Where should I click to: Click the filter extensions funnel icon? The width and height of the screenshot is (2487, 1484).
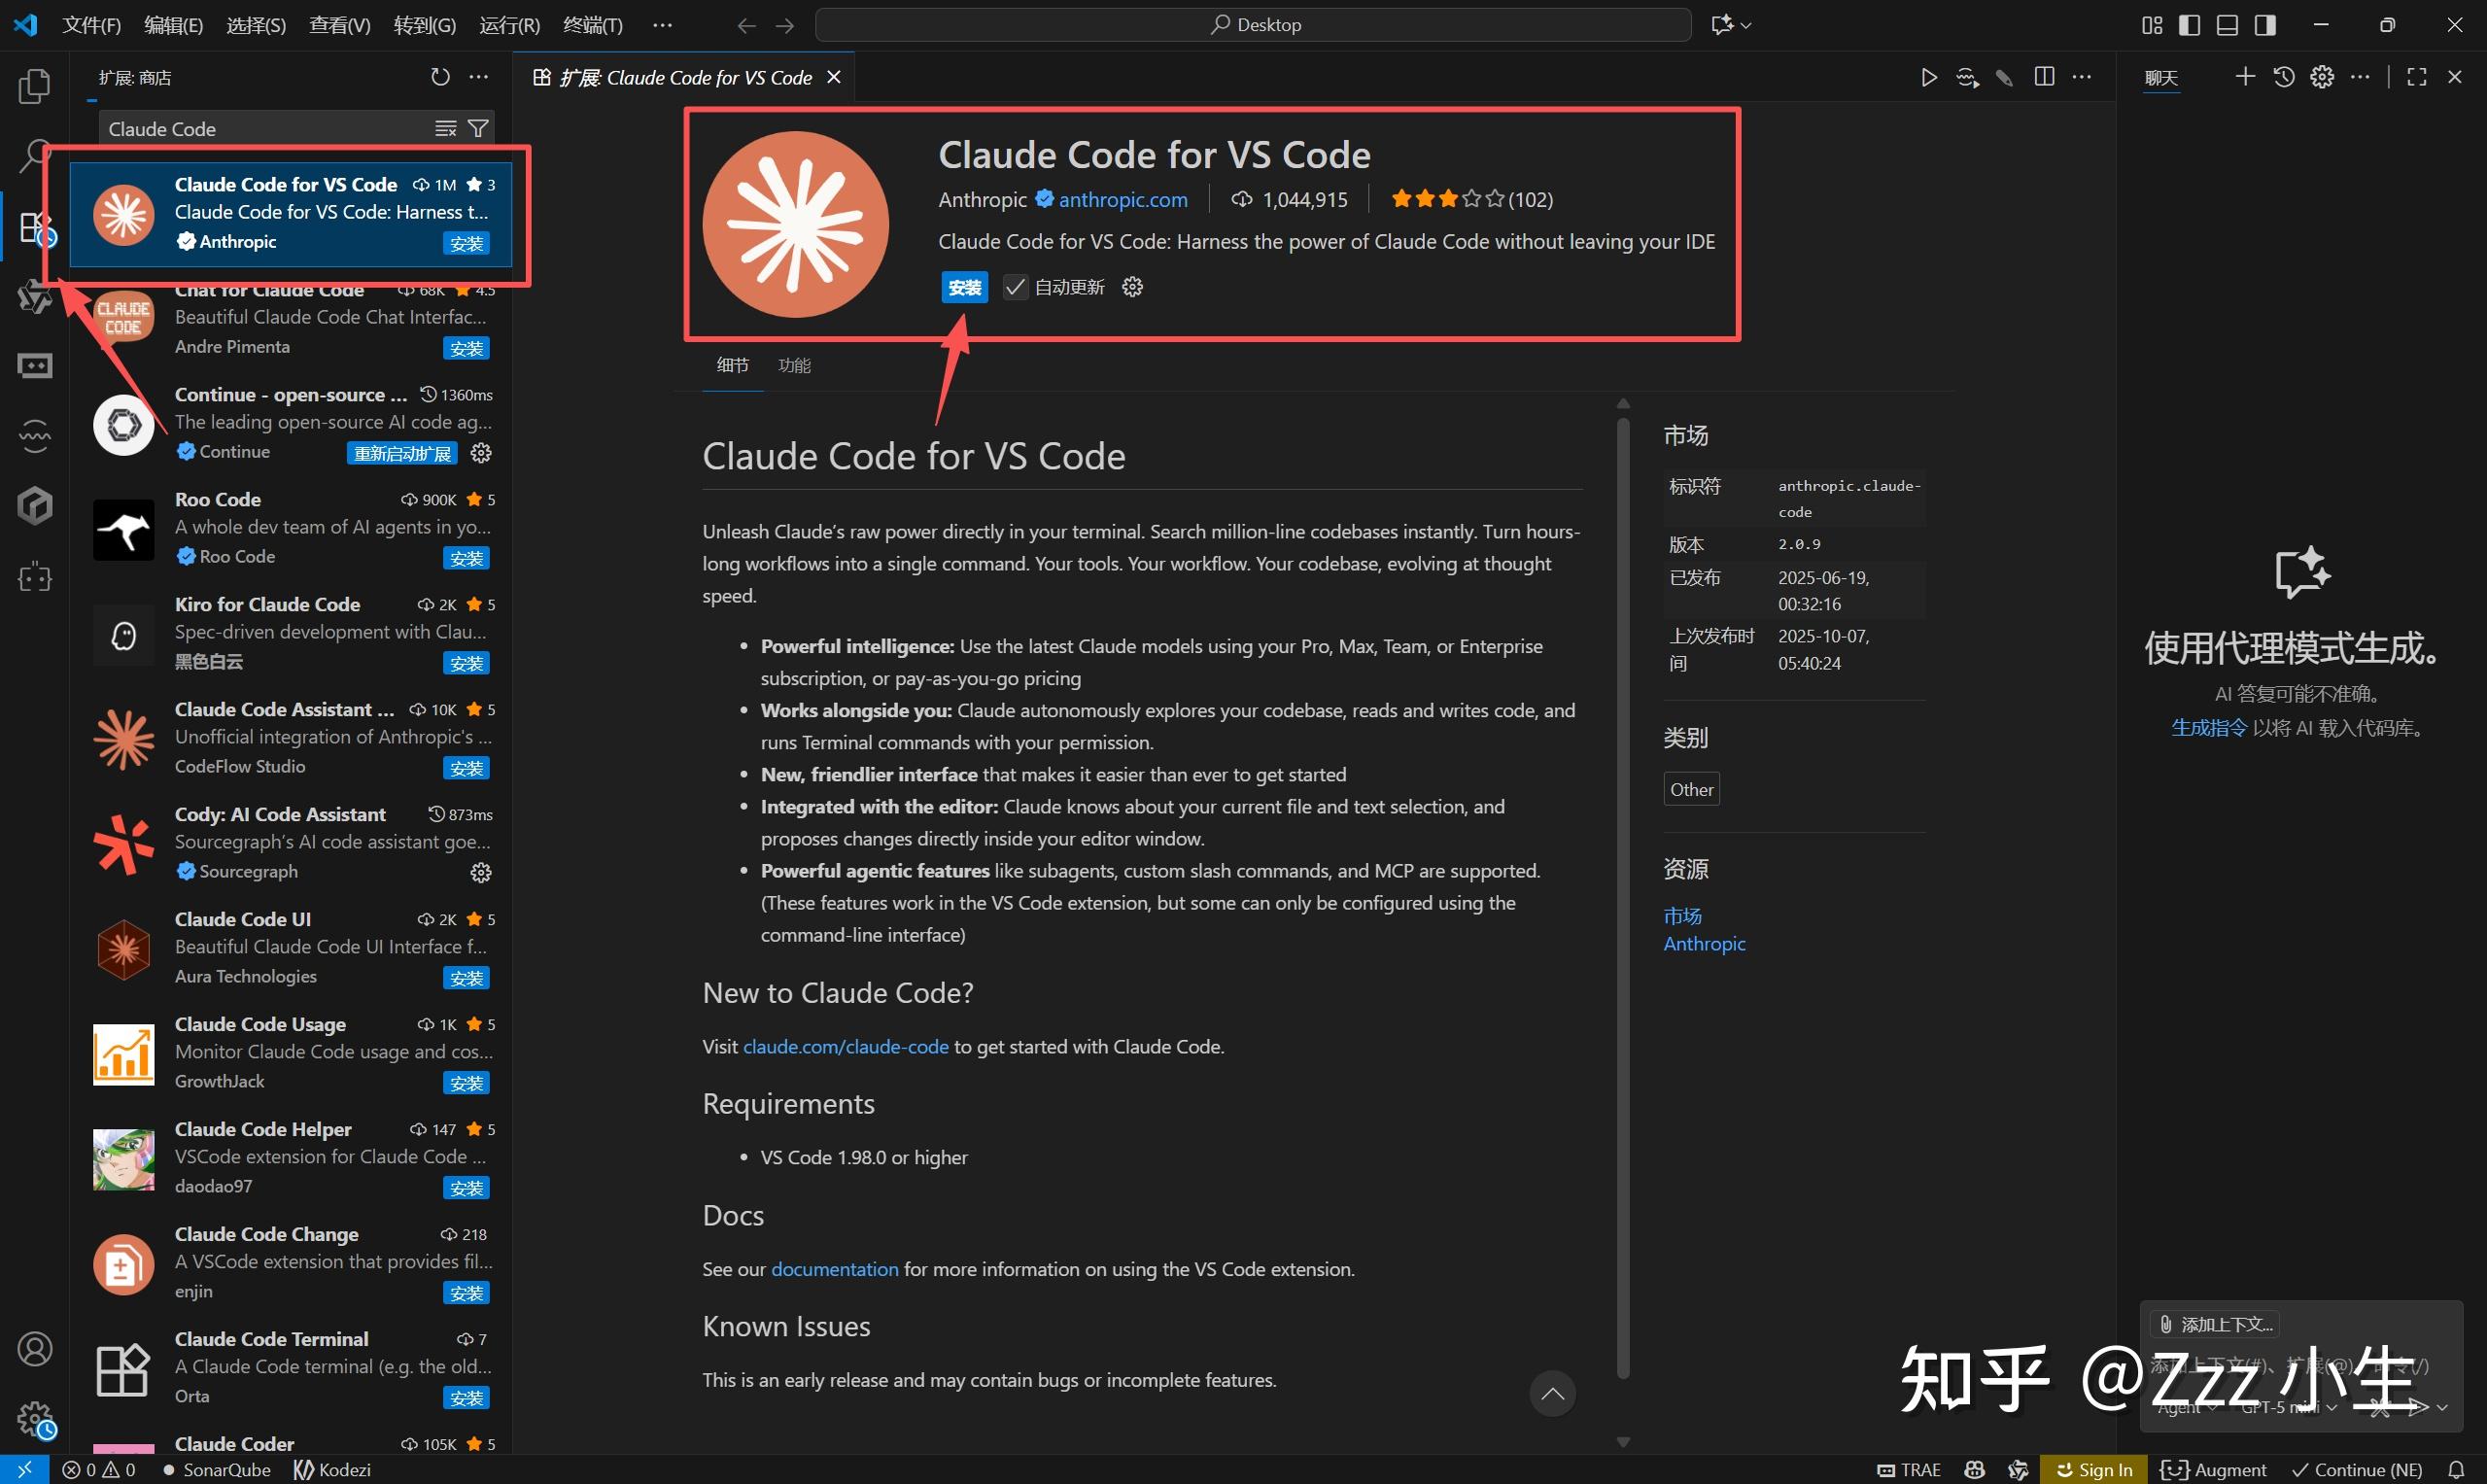(479, 128)
